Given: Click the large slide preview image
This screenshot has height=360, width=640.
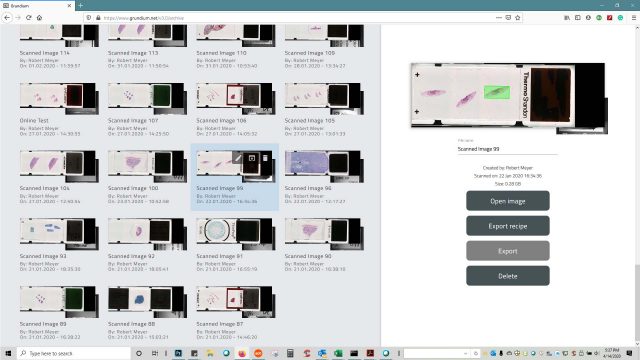Looking at the screenshot, I should pyautogui.click(x=509, y=98).
